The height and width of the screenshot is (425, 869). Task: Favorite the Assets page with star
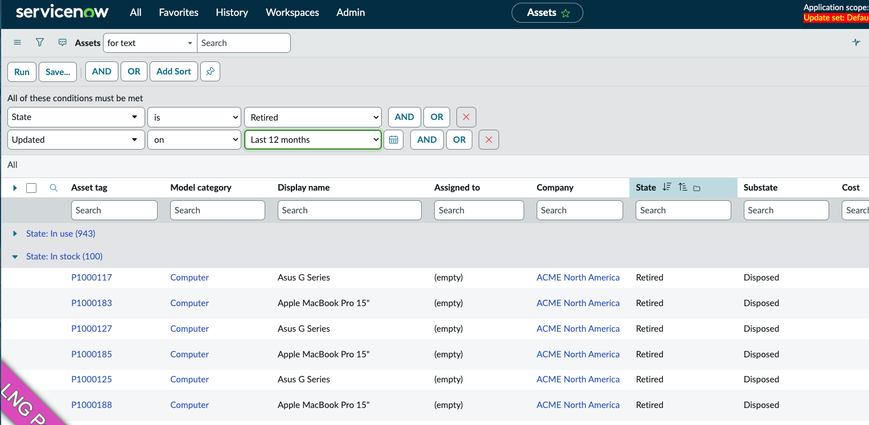pyautogui.click(x=566, y=13)
